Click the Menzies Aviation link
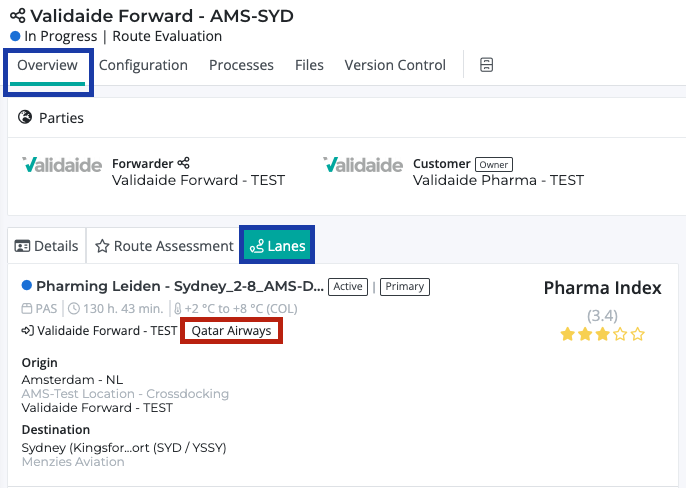686x488 pixels. pyautogui.click(x=73, y=462)
